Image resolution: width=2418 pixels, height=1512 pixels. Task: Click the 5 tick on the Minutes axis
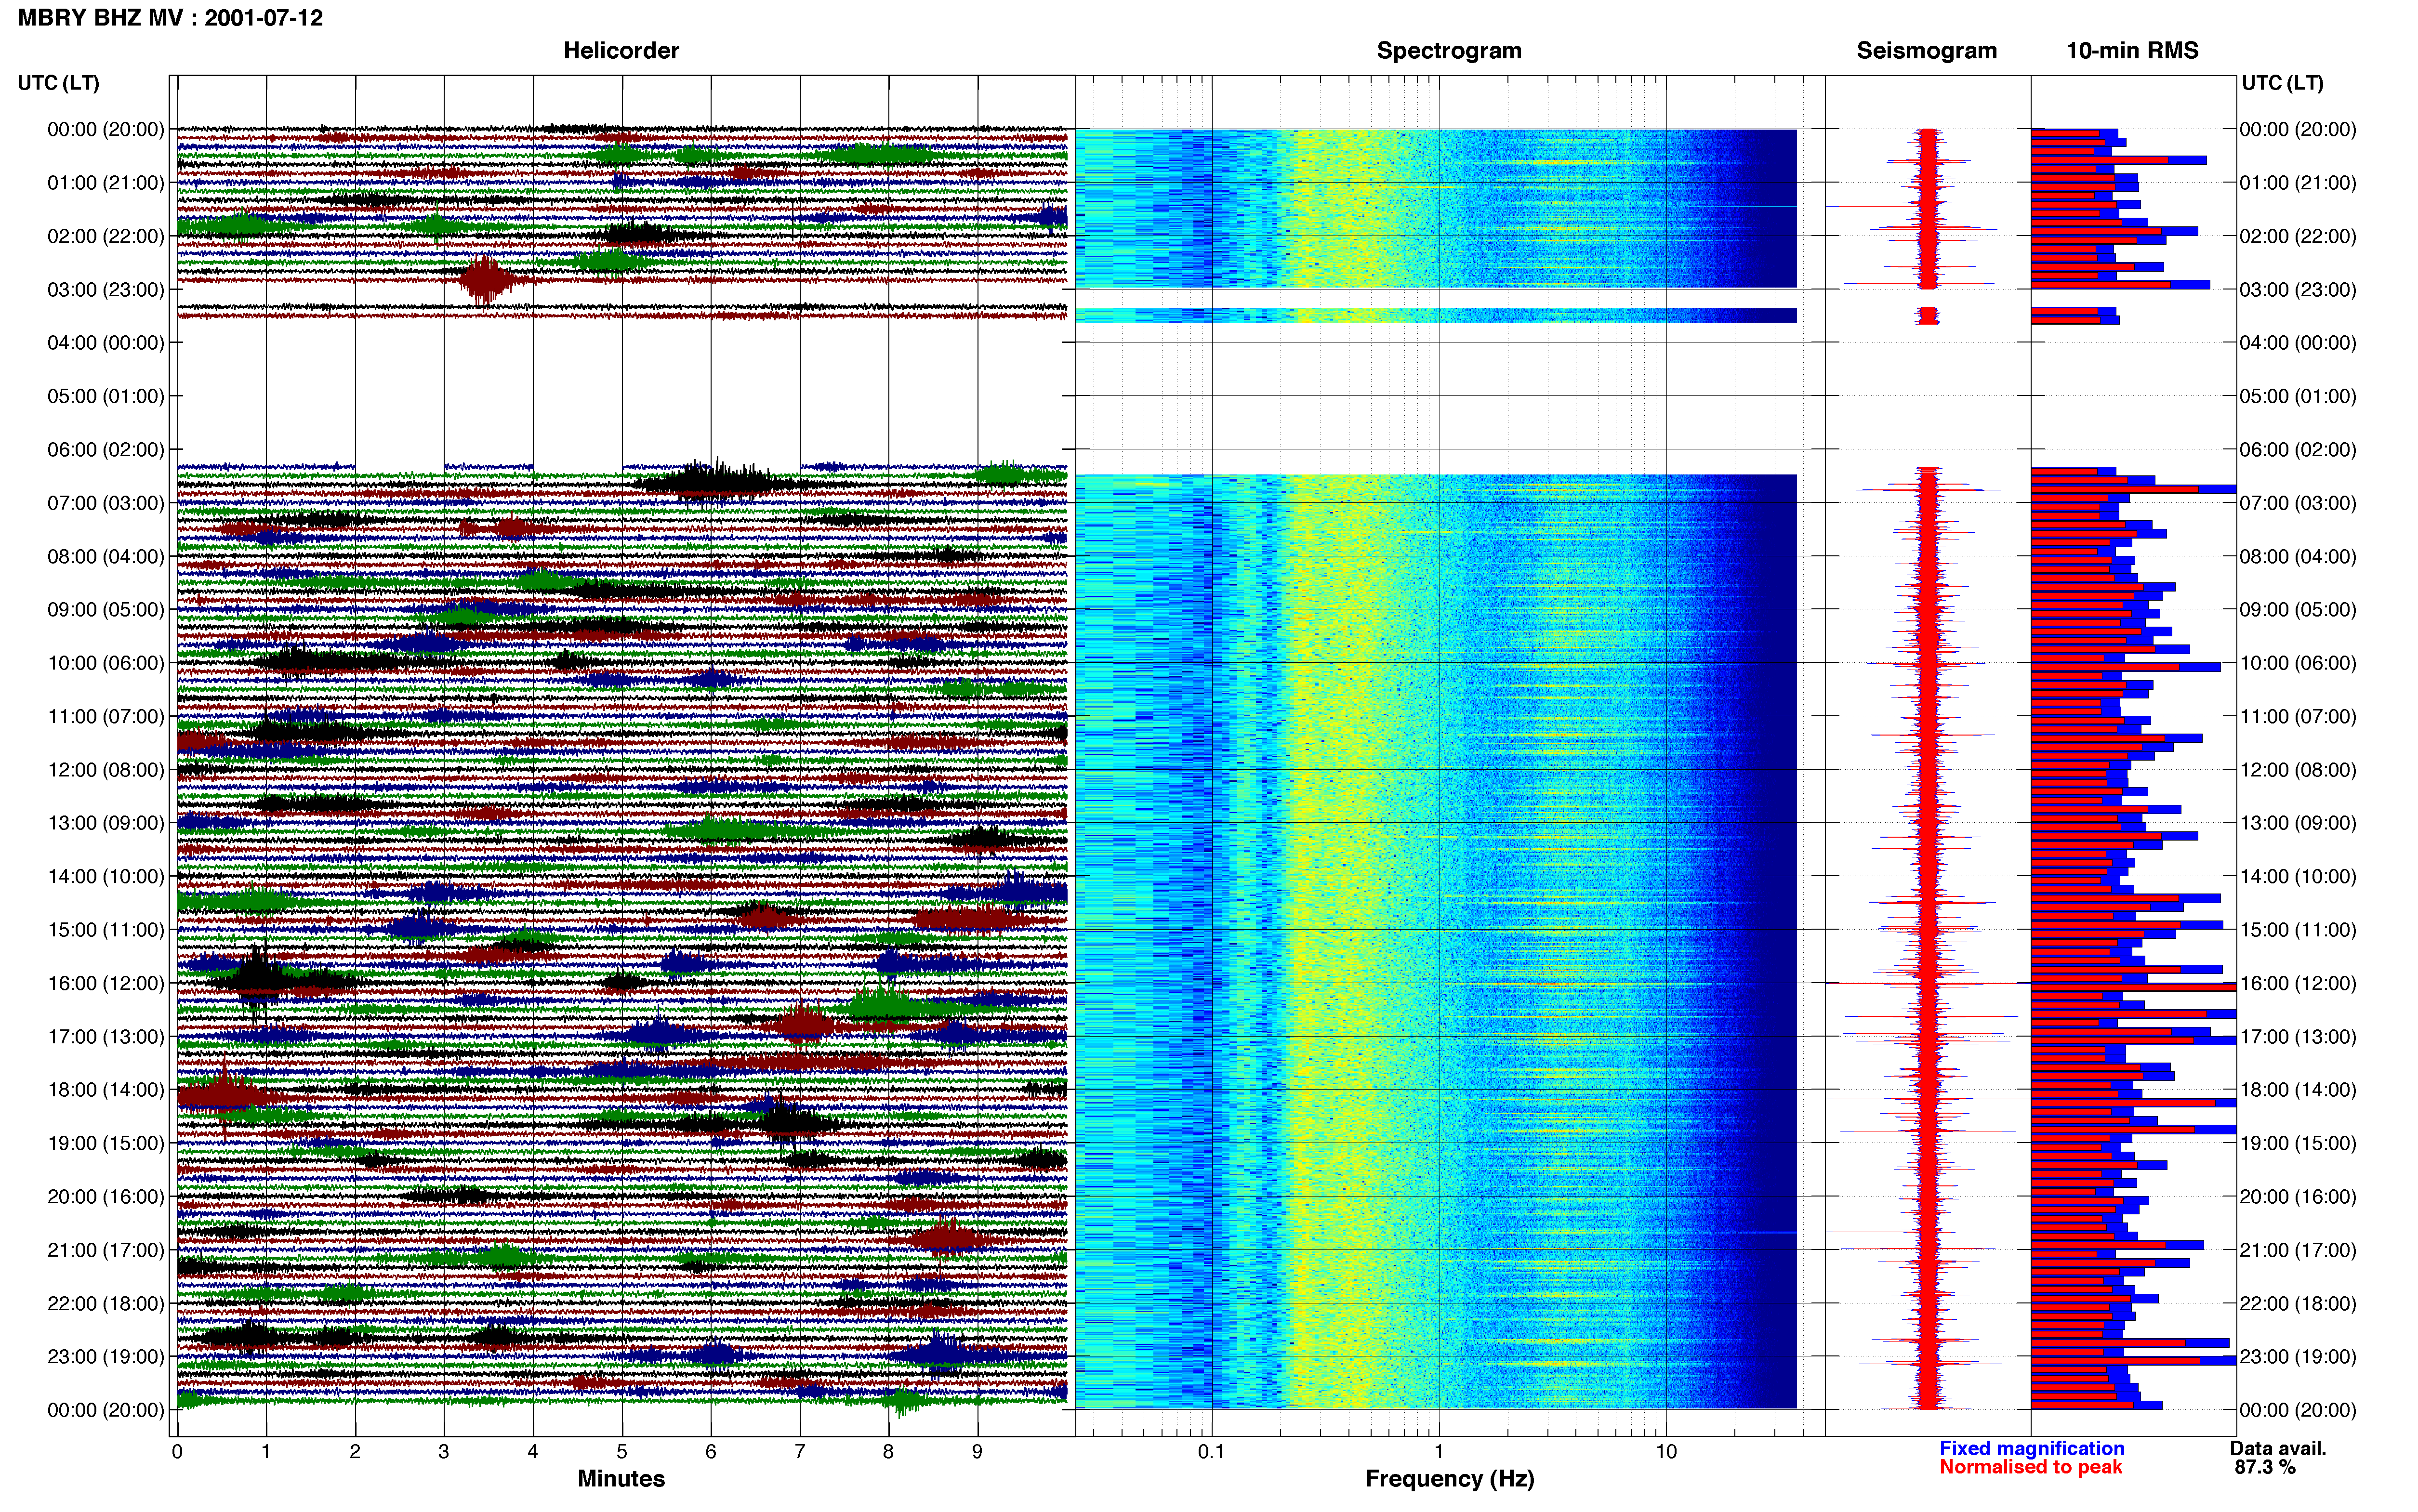click(622, 1451)
